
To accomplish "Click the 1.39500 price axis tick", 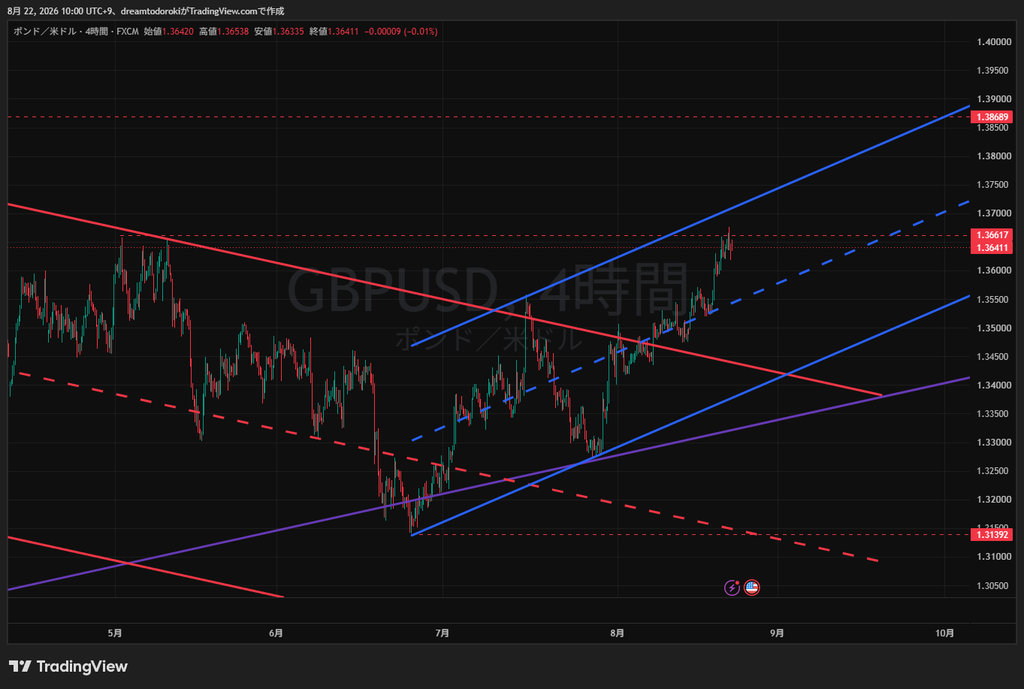I will click(x=994, y=71).
